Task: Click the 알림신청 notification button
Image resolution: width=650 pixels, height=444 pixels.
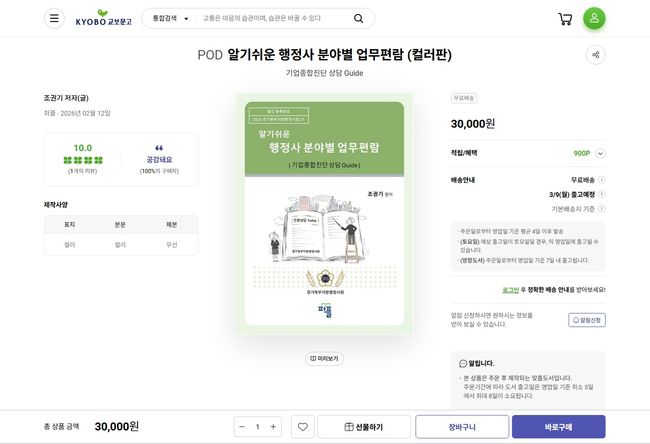Action: 587,320
